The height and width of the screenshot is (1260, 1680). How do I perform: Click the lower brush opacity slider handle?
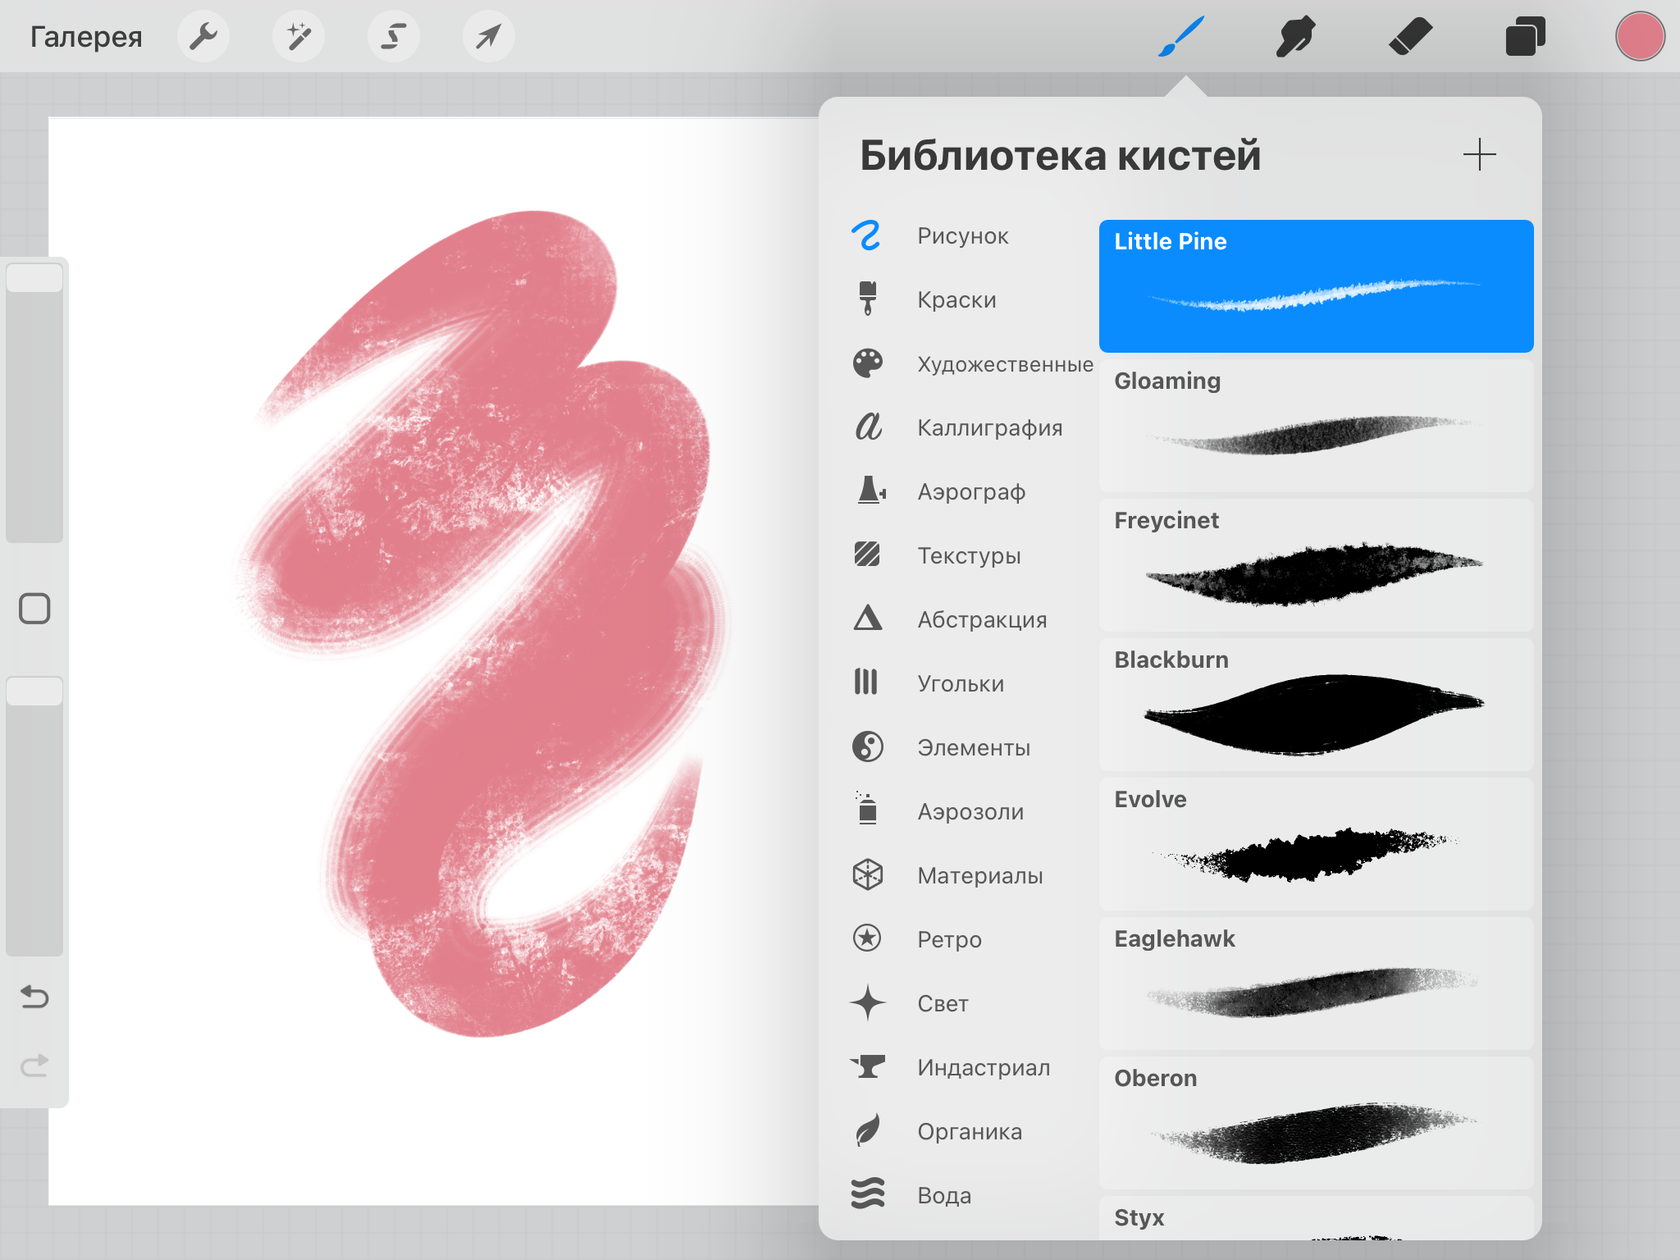35,691
